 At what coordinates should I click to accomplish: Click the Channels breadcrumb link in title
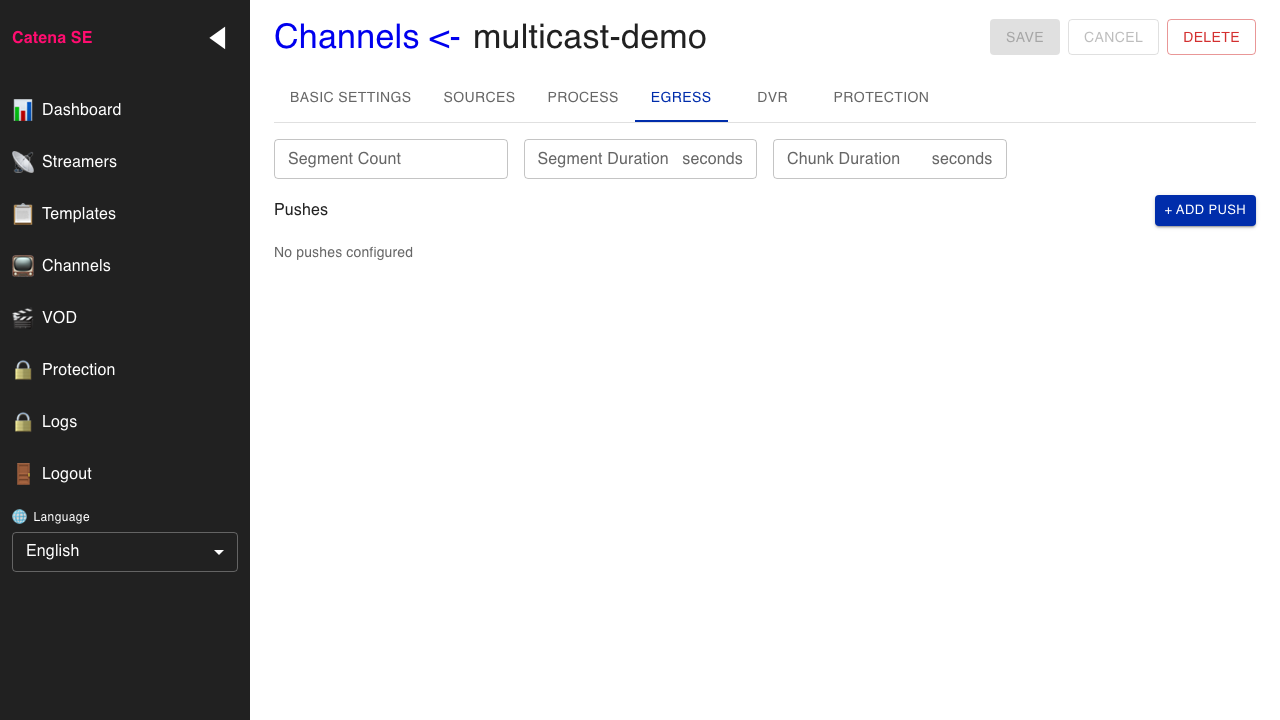(346, 37)
